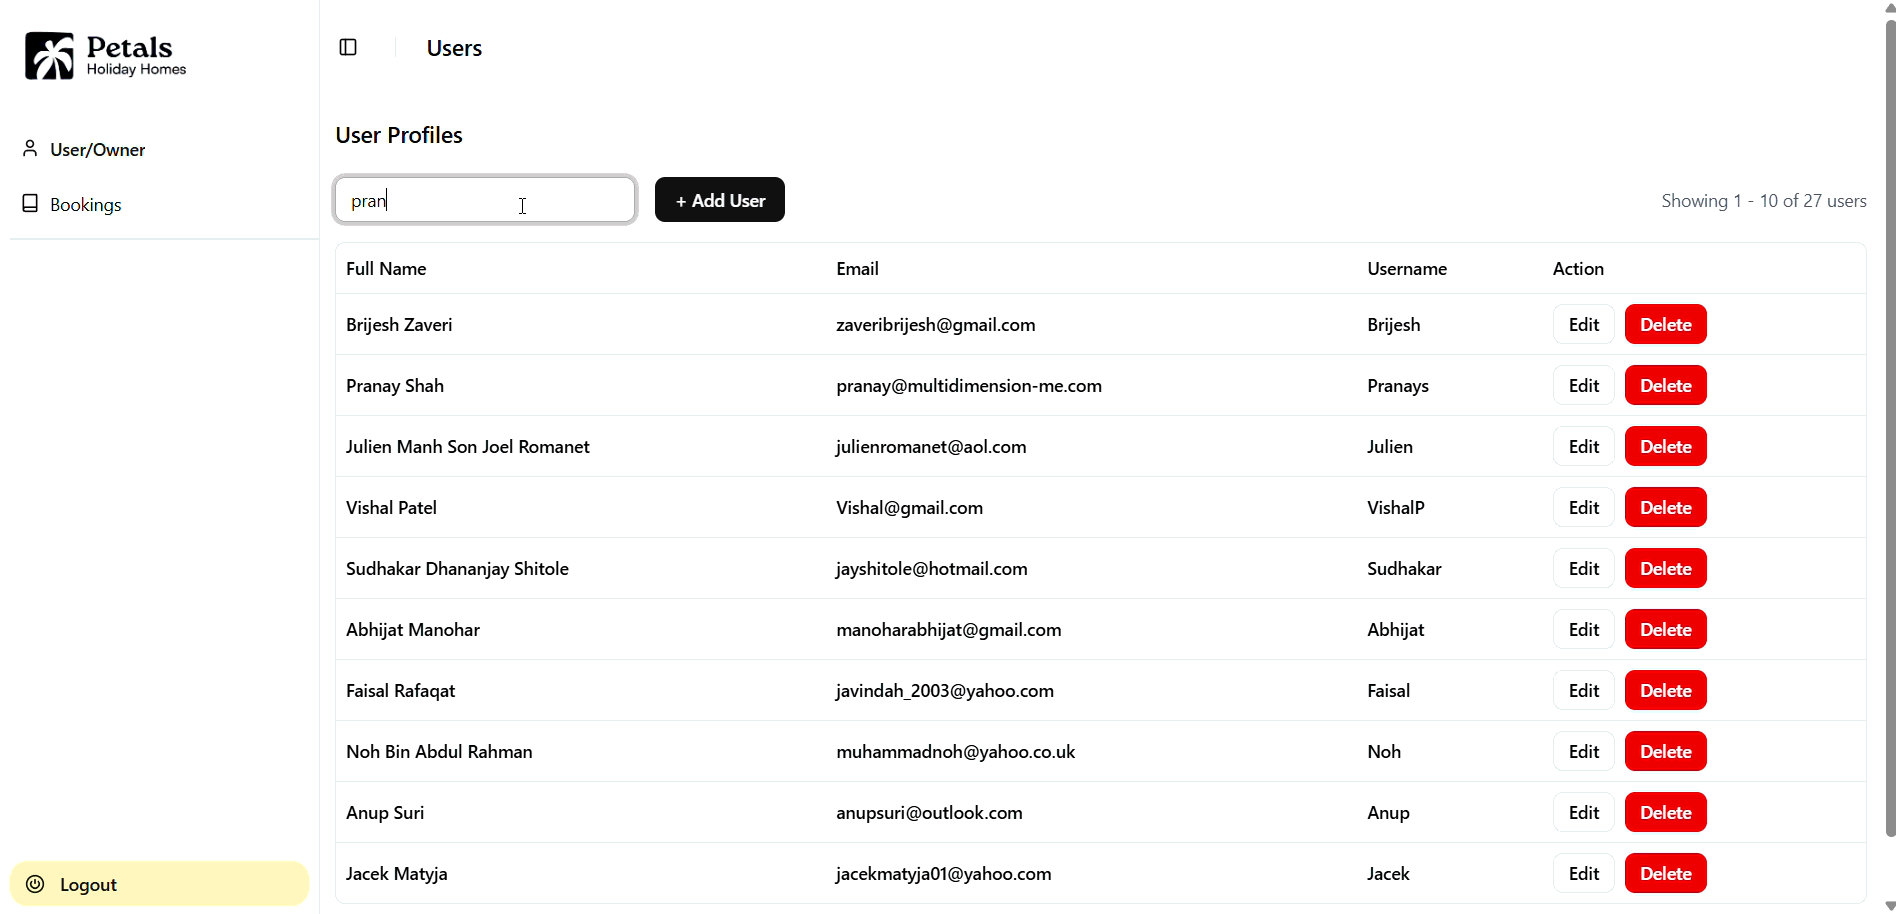Screen dimensions: 1896x914
Task: Click the page vertical scrollbar
Action: (x=1889, y=420)
